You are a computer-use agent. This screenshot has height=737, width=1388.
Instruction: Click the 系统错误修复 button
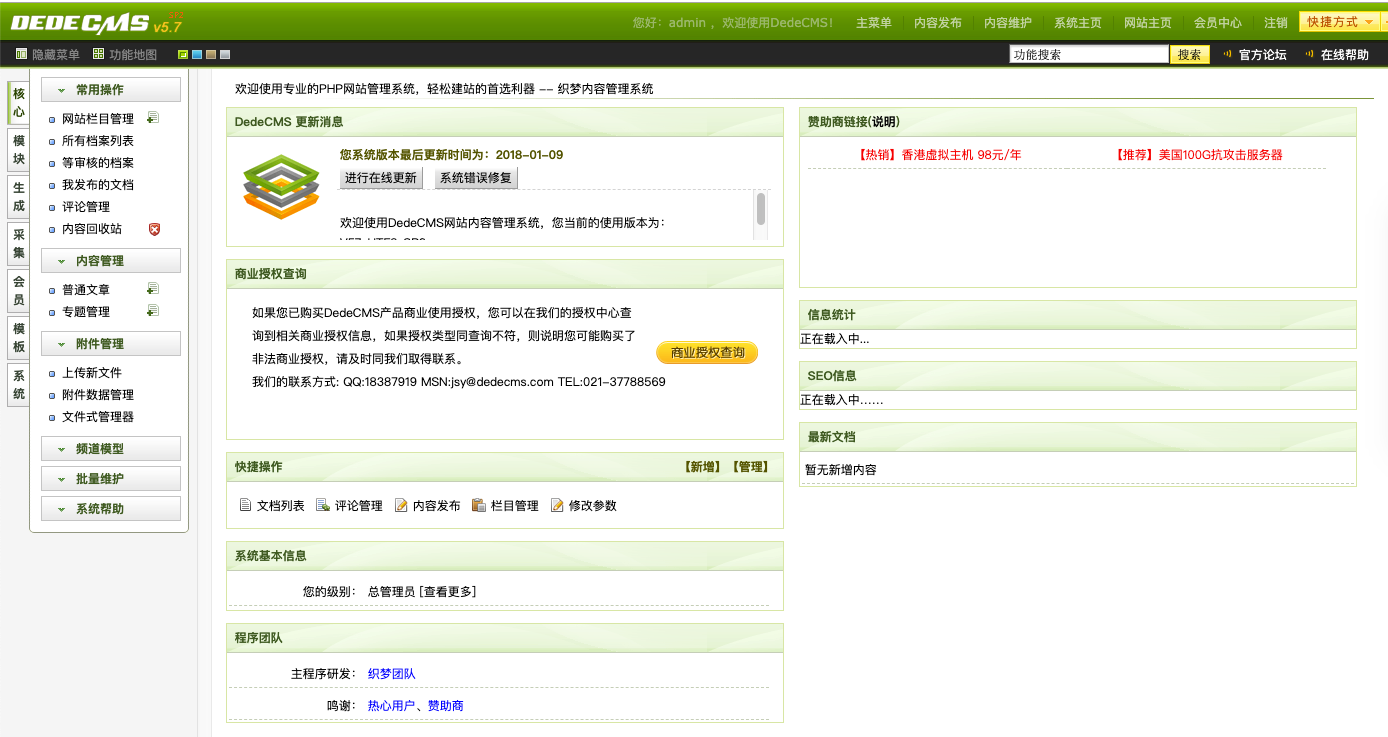click(476, 178)
